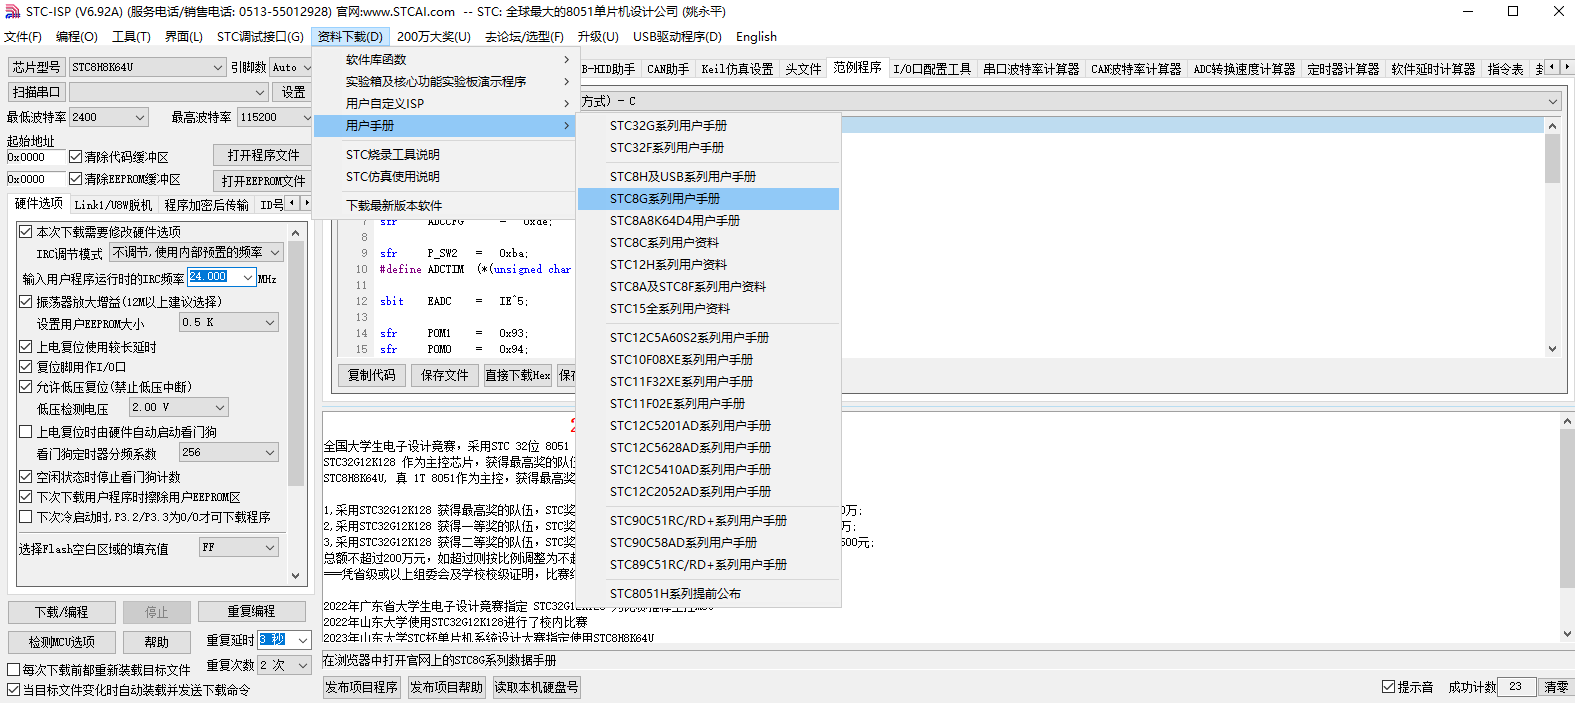Uncheck 本次下载需要修改硬件选项

(x=26, y=232)
